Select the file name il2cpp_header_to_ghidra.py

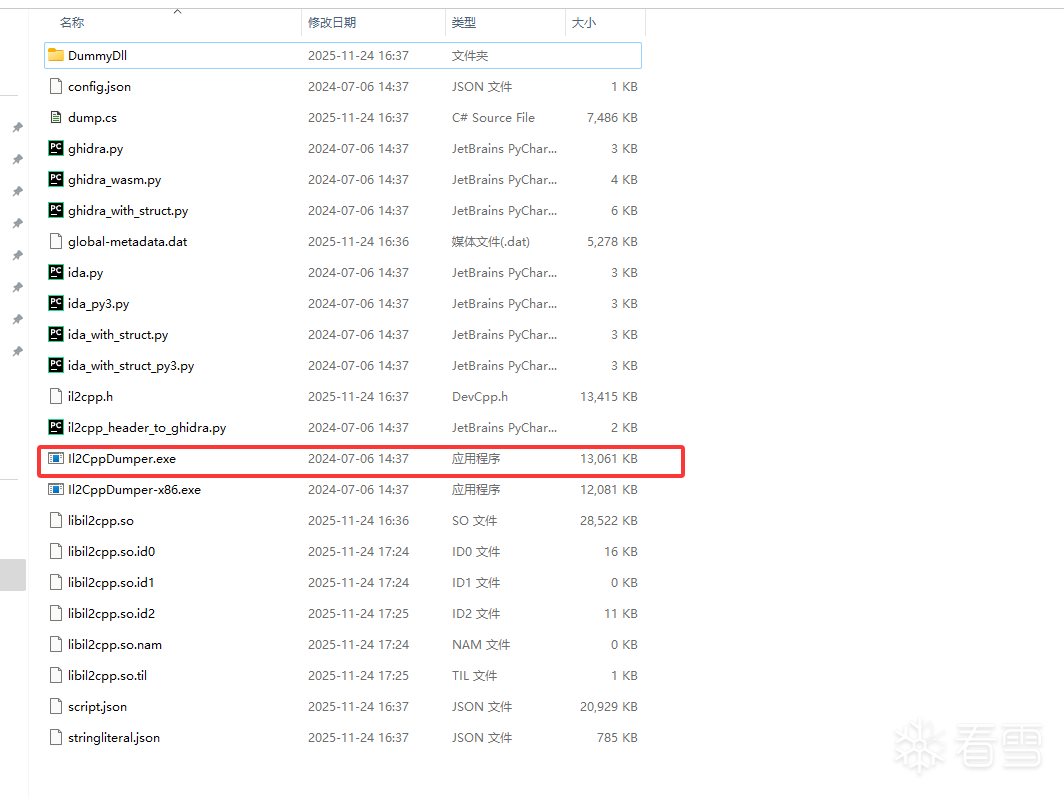pyautogui.click(x=147, y=428)
